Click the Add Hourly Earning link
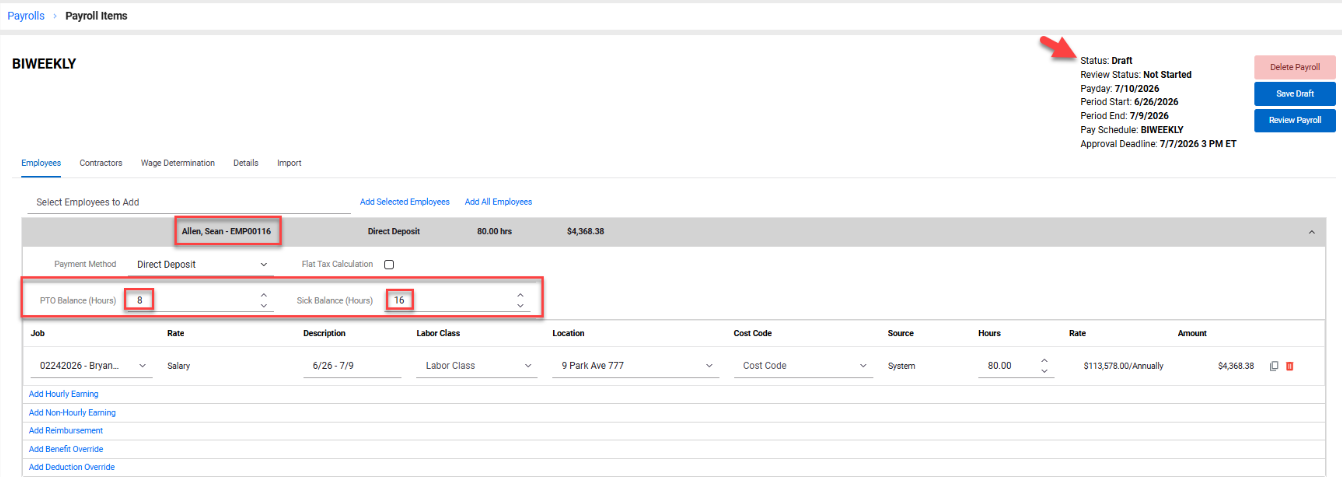The image size is (1342, 477). (x=64, y=394)
